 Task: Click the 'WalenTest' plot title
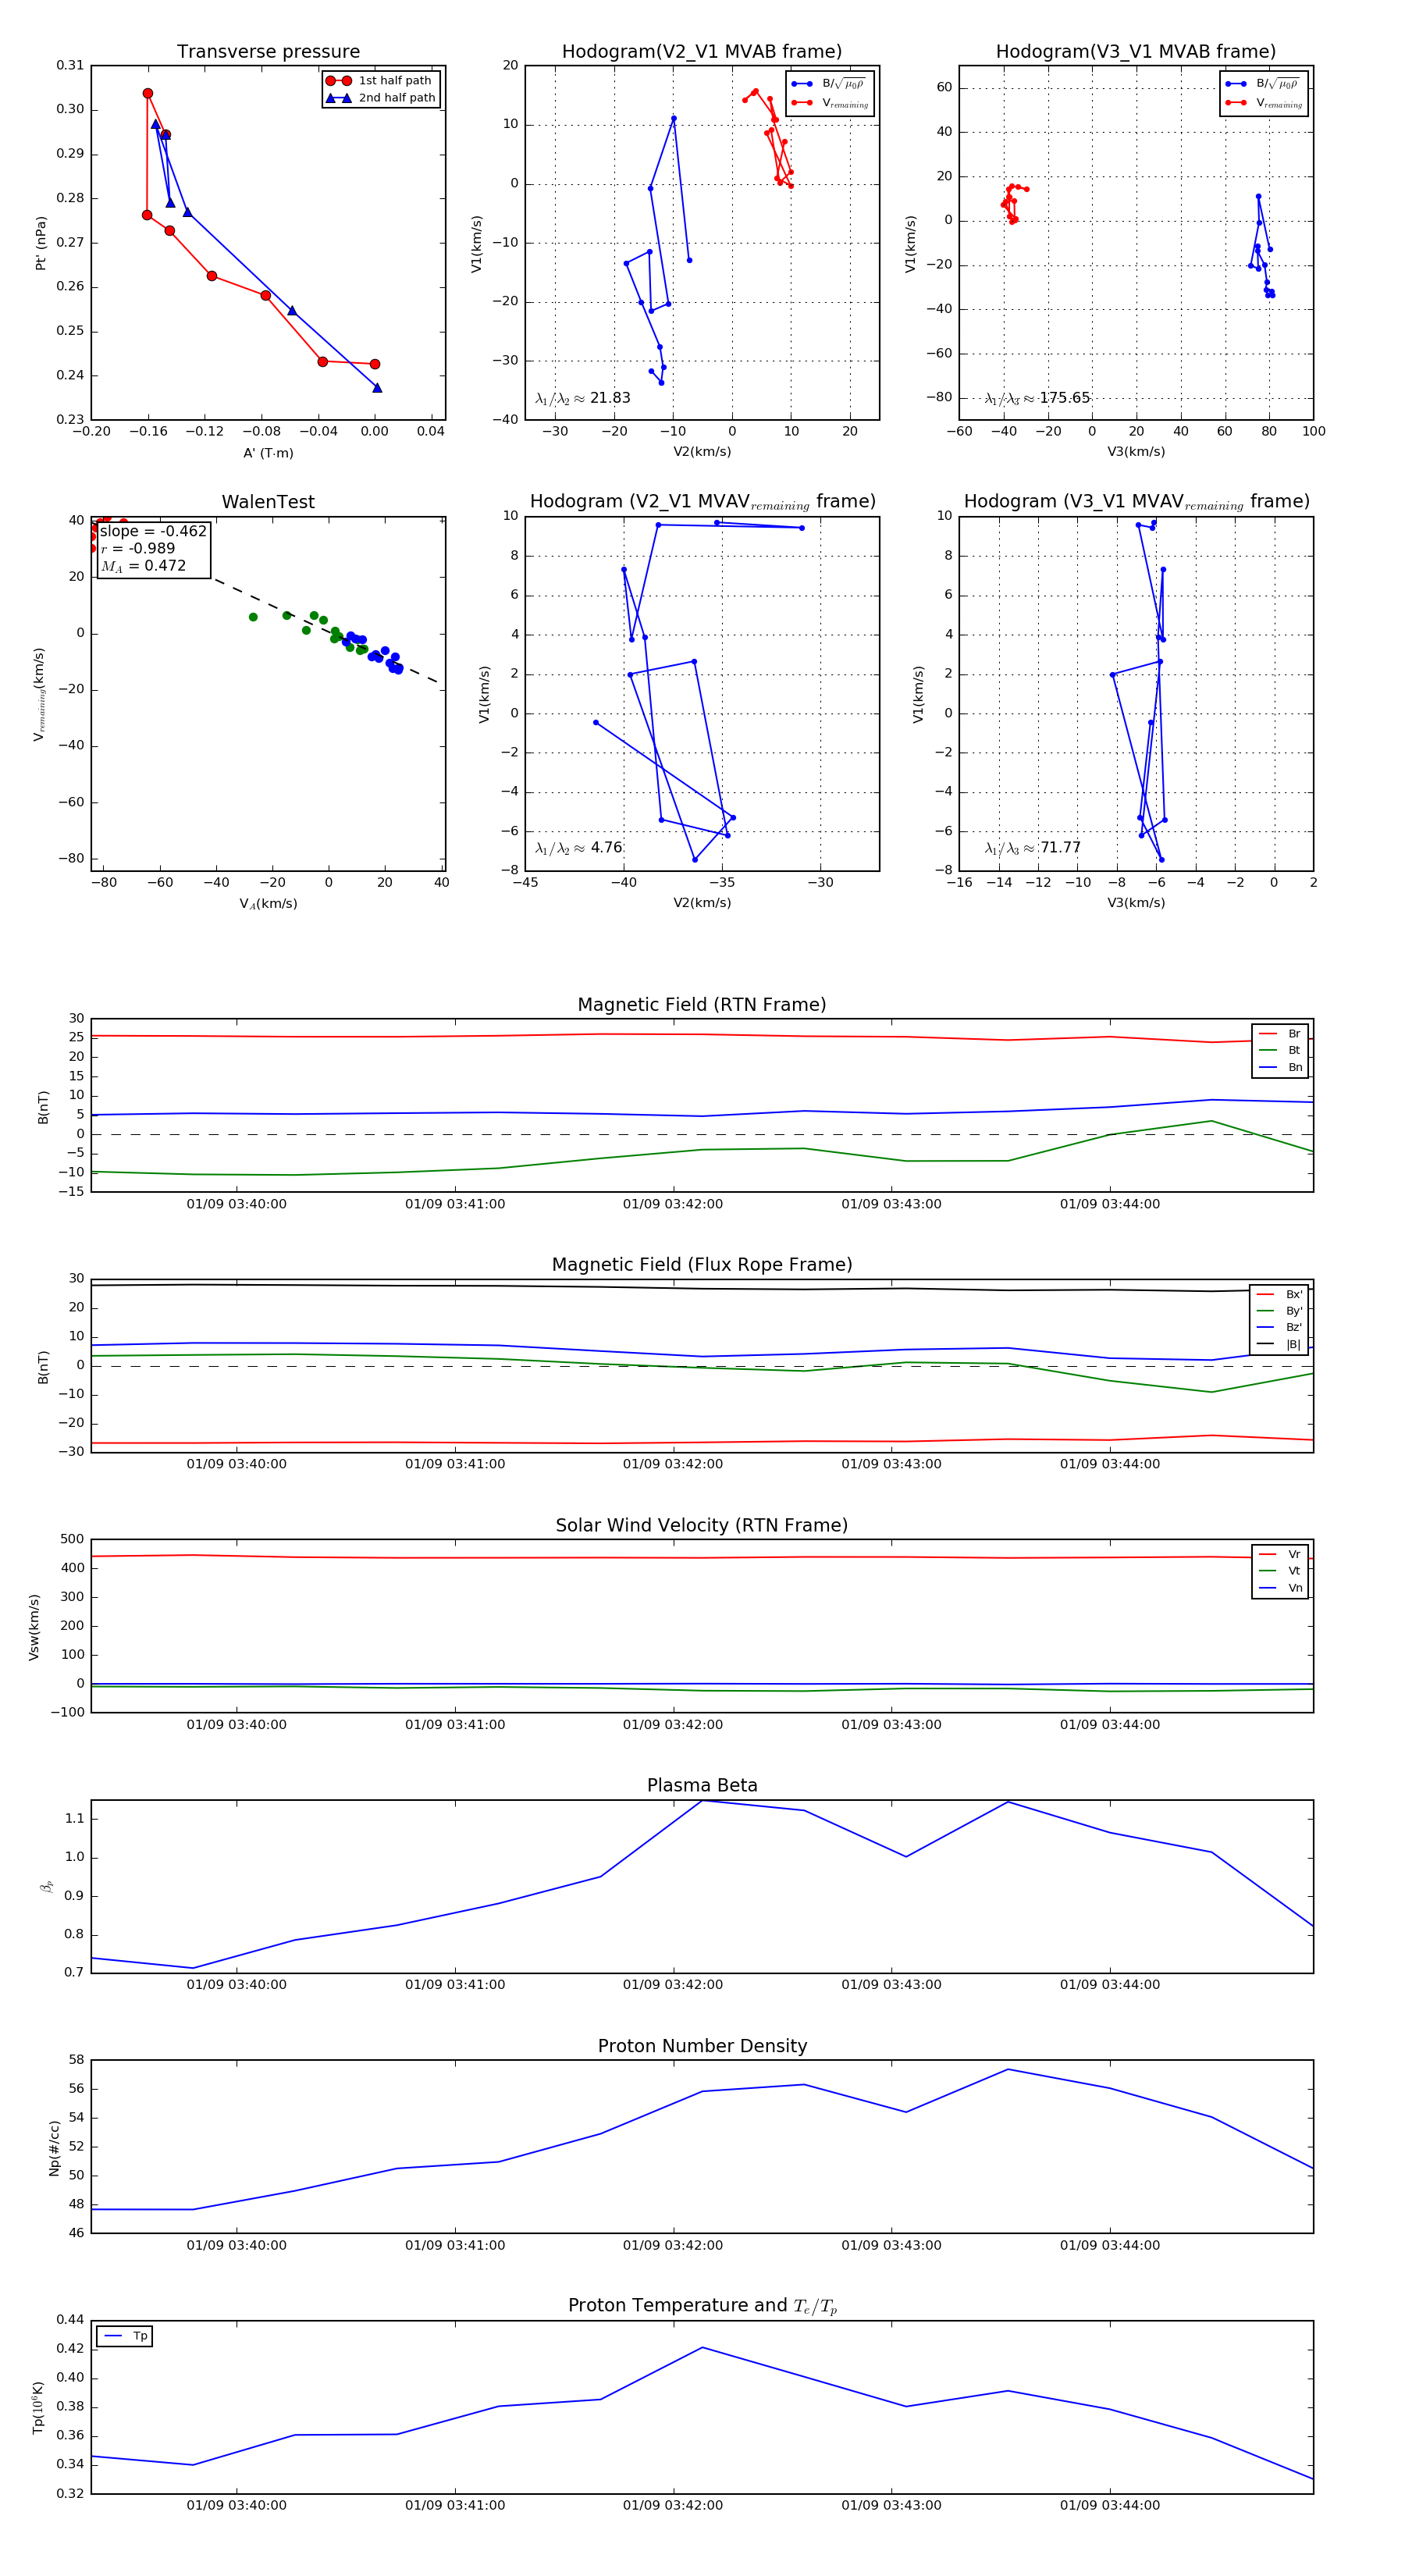(268, 502)
